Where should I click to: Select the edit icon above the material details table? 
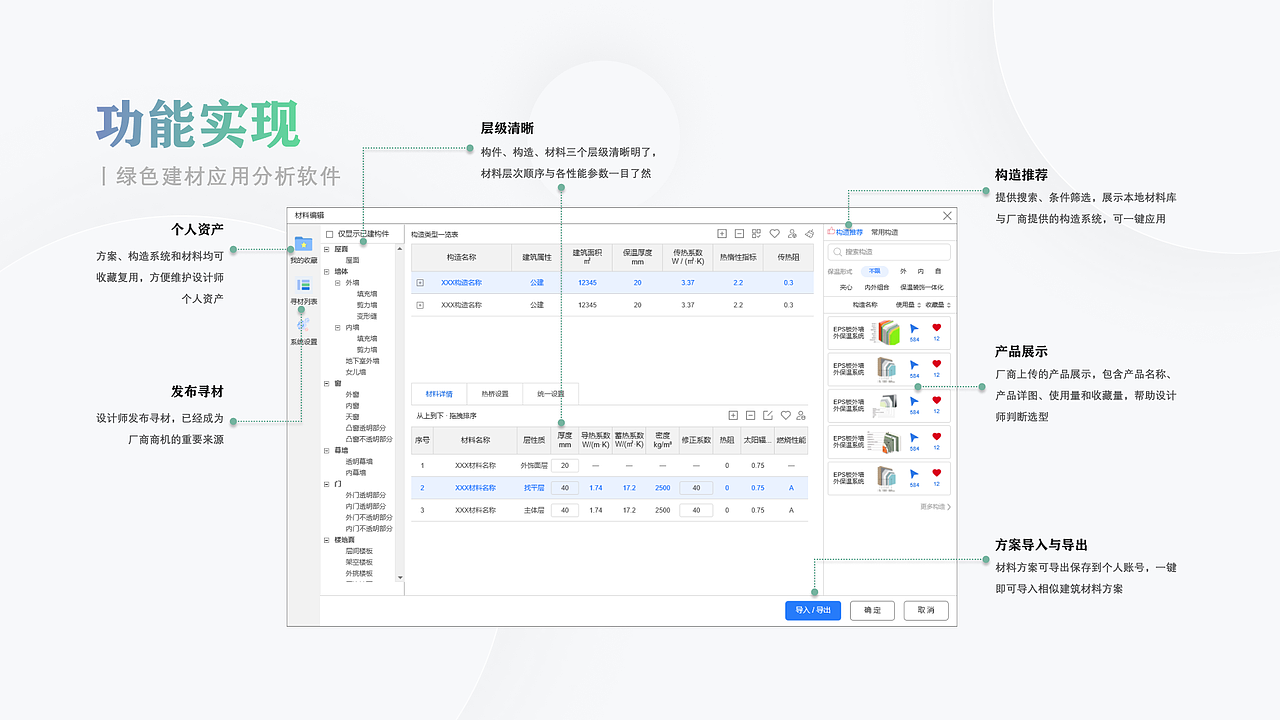[x=767, y=414]
